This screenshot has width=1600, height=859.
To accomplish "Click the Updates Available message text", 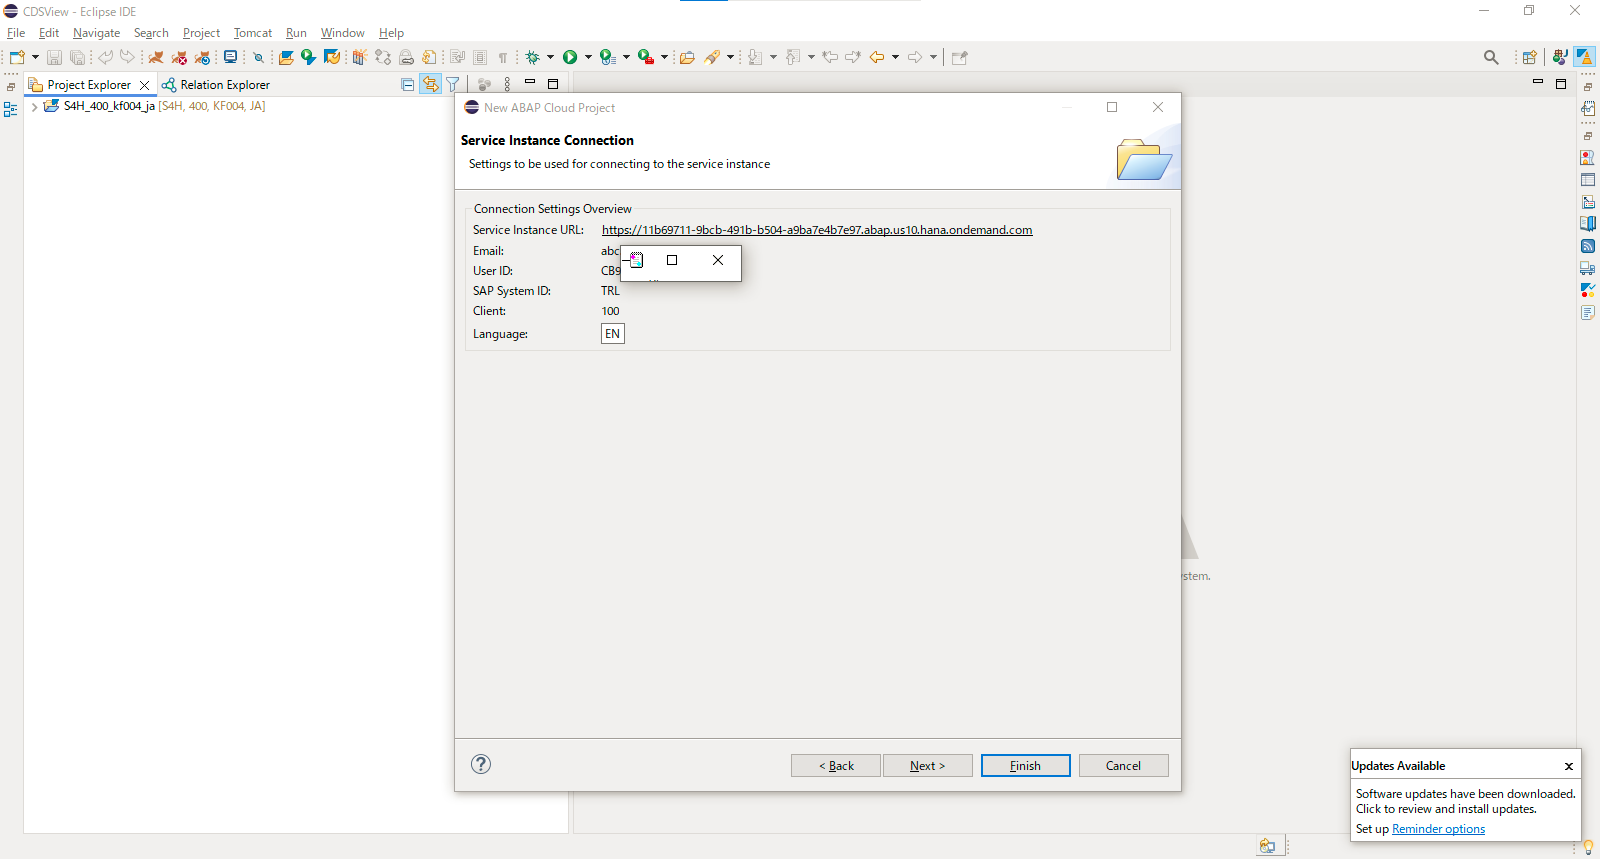I will pos(1465,801).
